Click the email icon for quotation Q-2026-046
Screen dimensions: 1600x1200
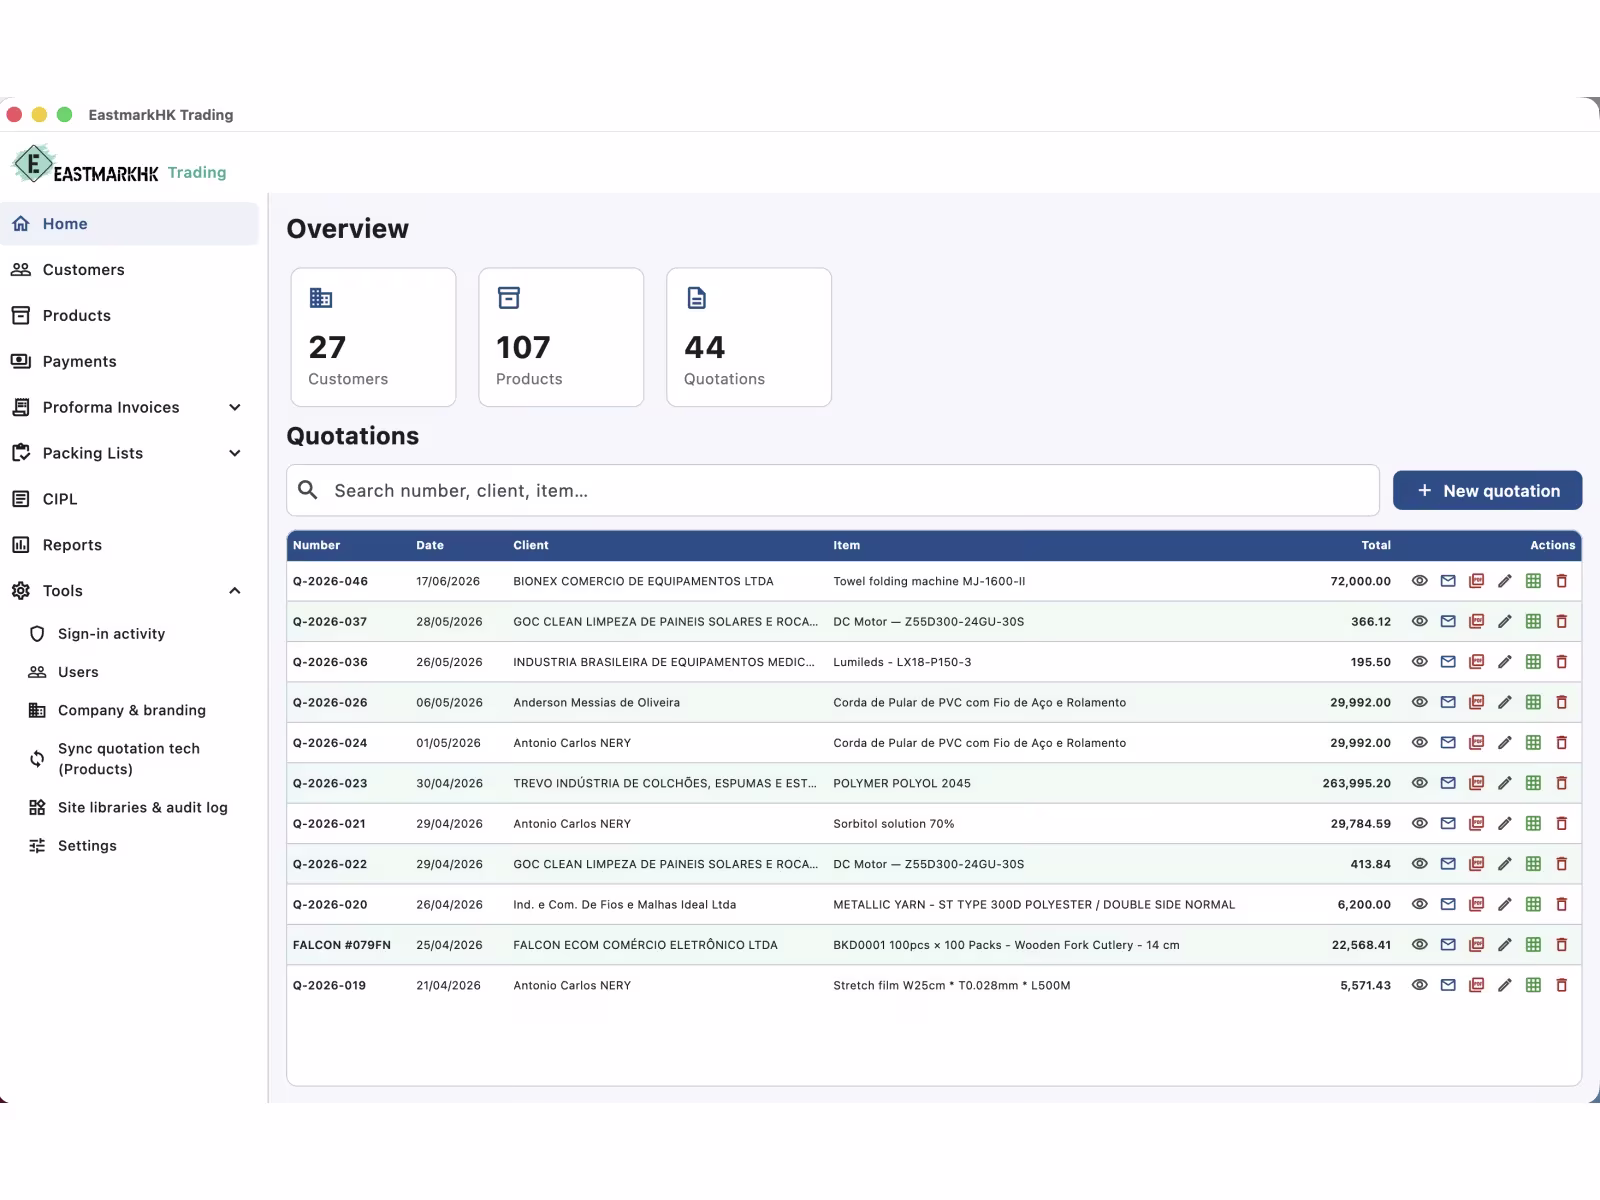pos(1447,581)
